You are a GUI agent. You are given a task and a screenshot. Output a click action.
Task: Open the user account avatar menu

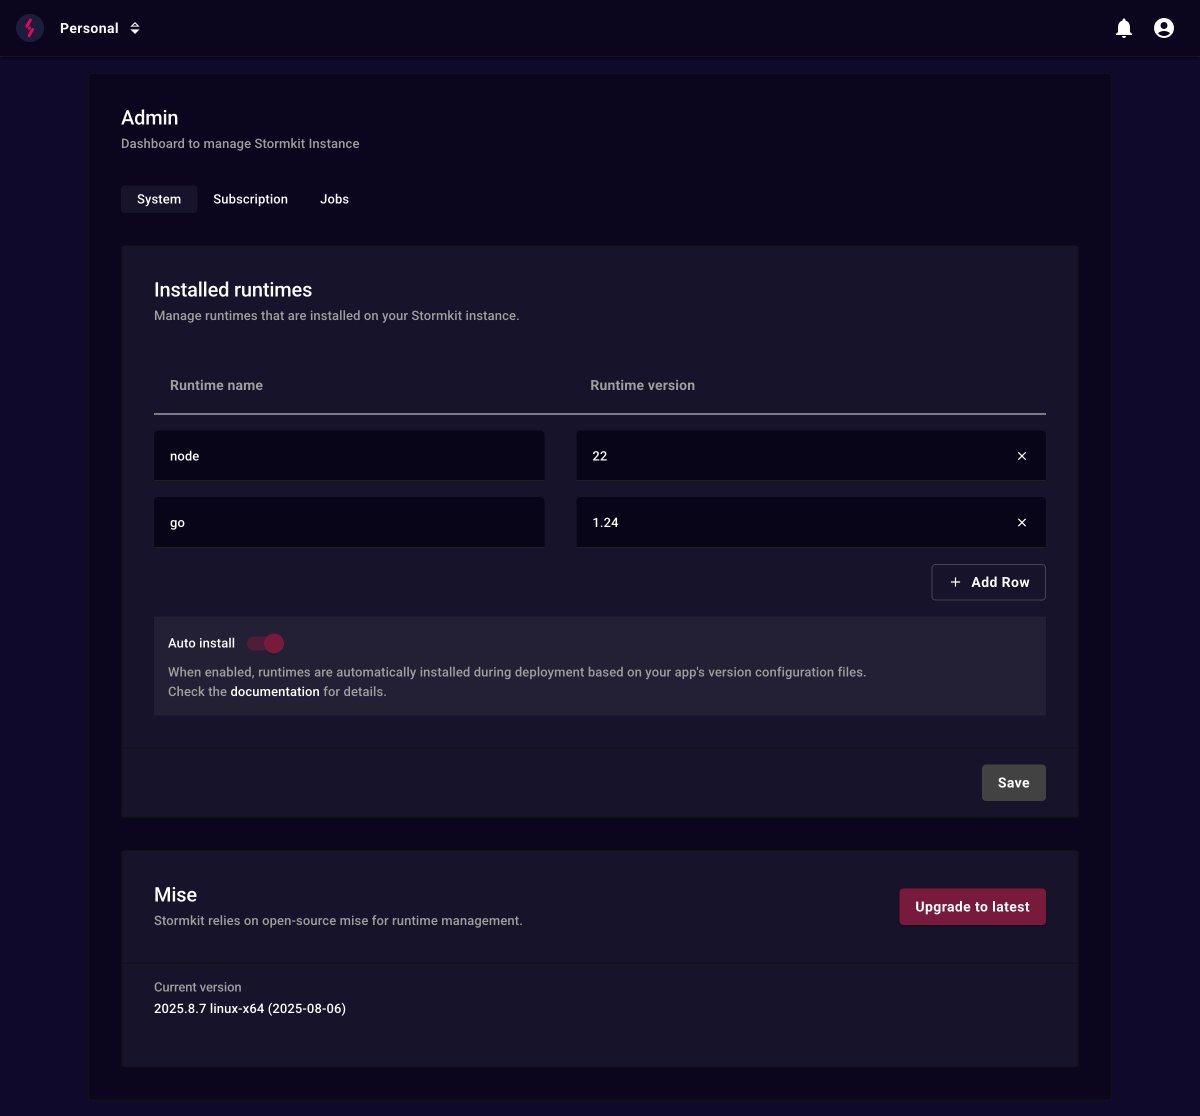pos(1164,28)
